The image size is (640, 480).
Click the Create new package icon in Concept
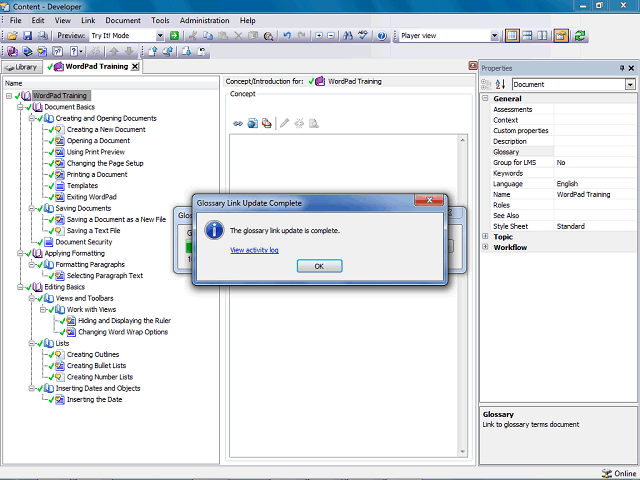[267, 123]
